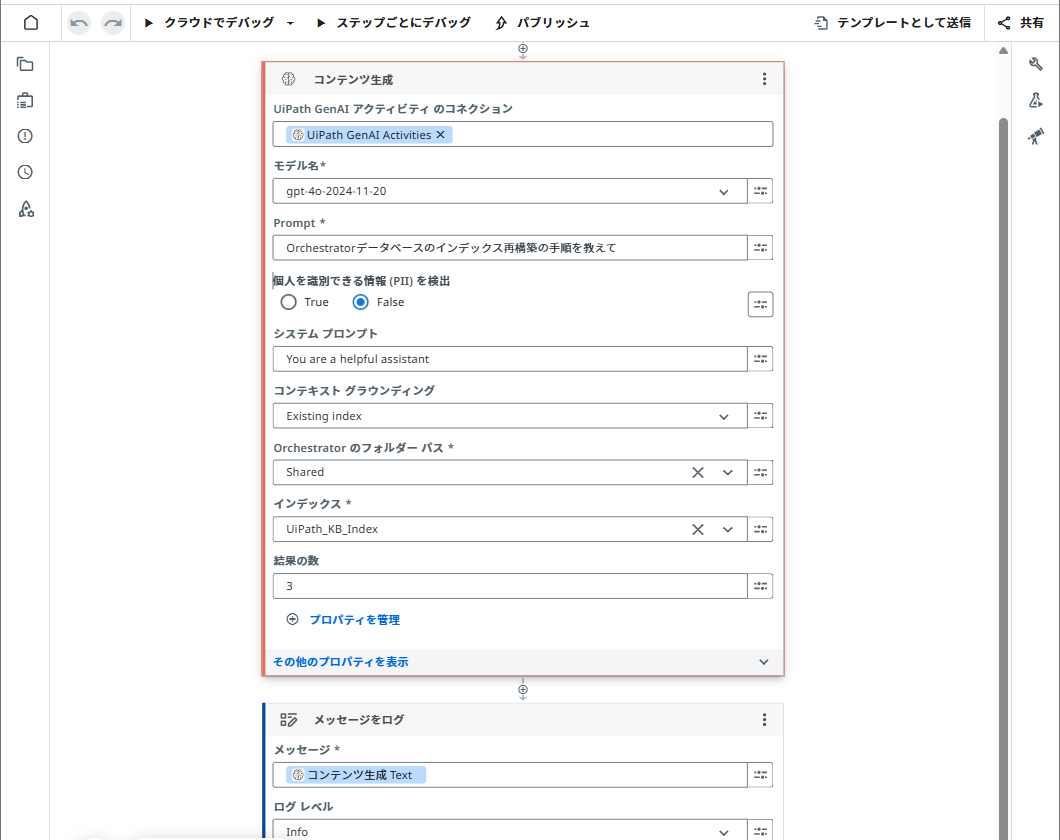Expand the Orchestrator folder path dropdown
This screenshot has height=840, width=1060.
(728, 472)
